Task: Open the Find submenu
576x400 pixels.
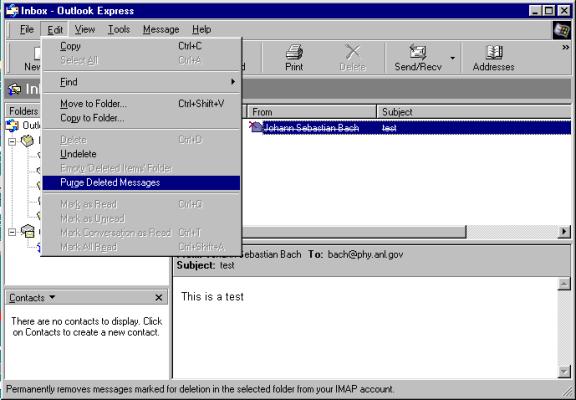Action: coord(141,82)
